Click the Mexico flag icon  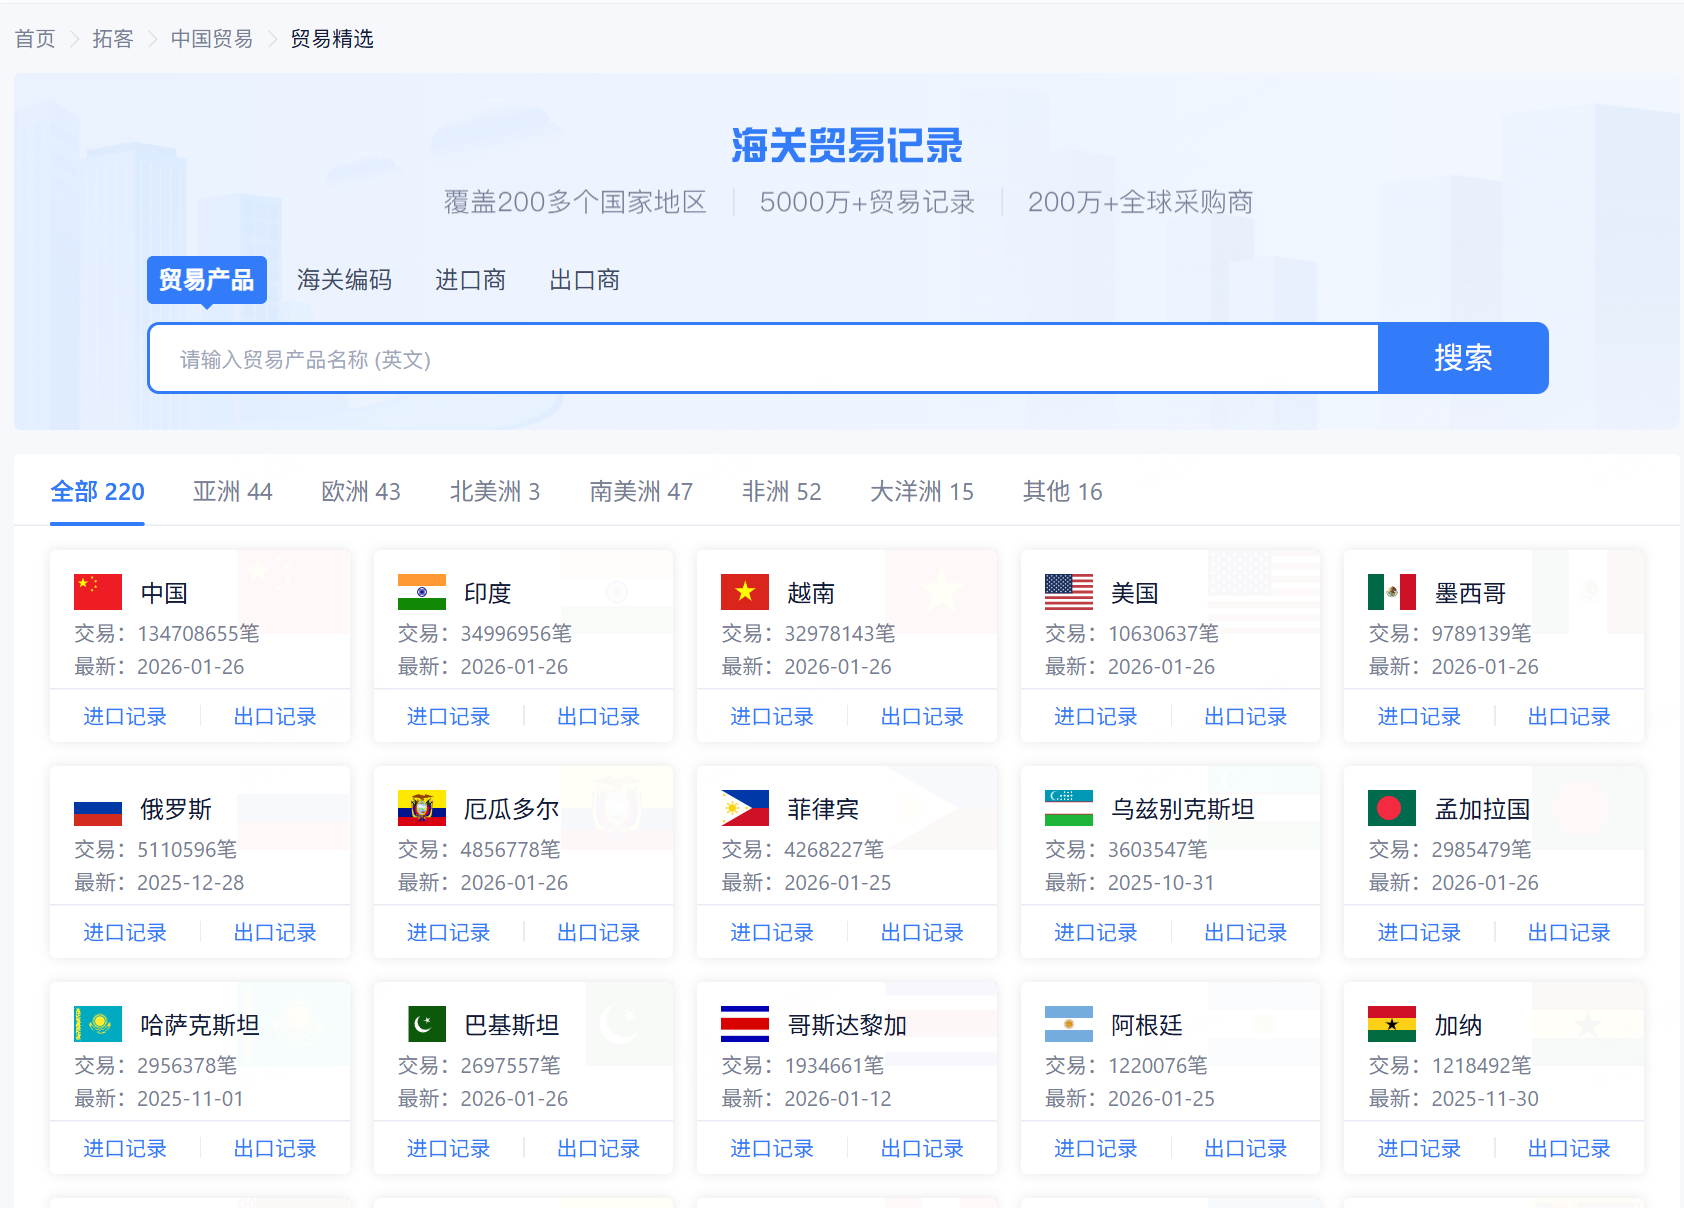(x=1391, y=592)
